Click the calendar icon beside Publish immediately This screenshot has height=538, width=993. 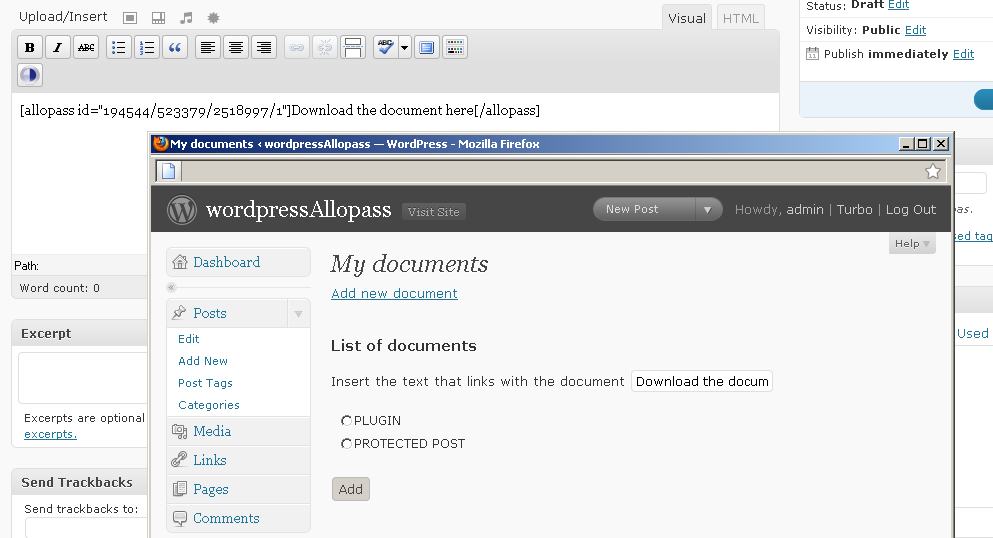[x=812, y=54]
